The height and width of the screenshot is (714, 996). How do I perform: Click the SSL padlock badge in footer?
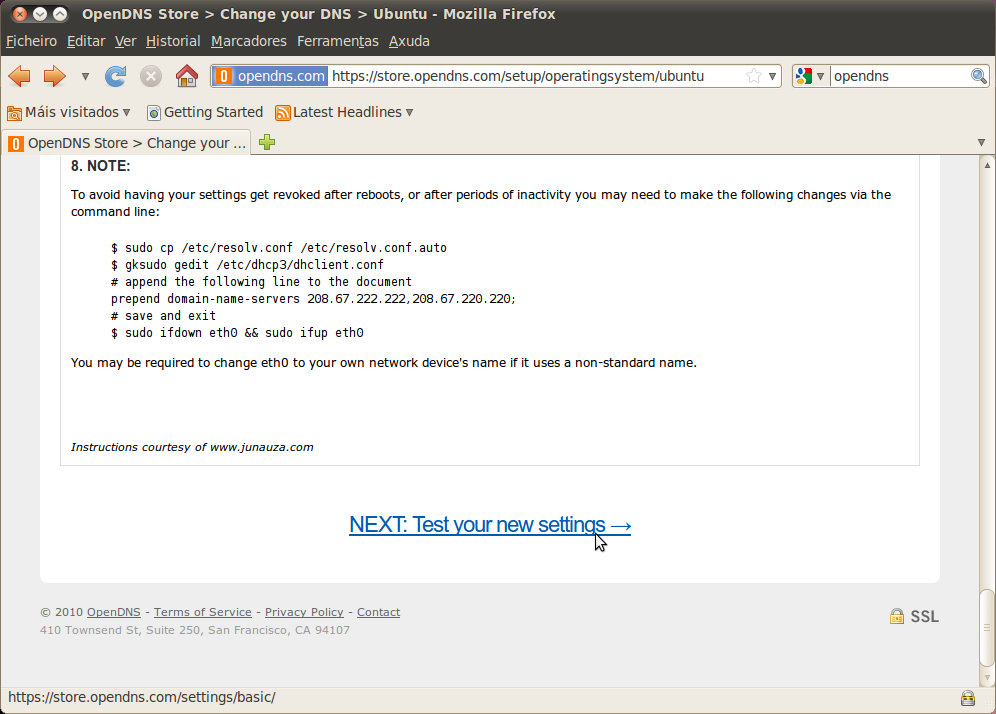pos(914,616)
